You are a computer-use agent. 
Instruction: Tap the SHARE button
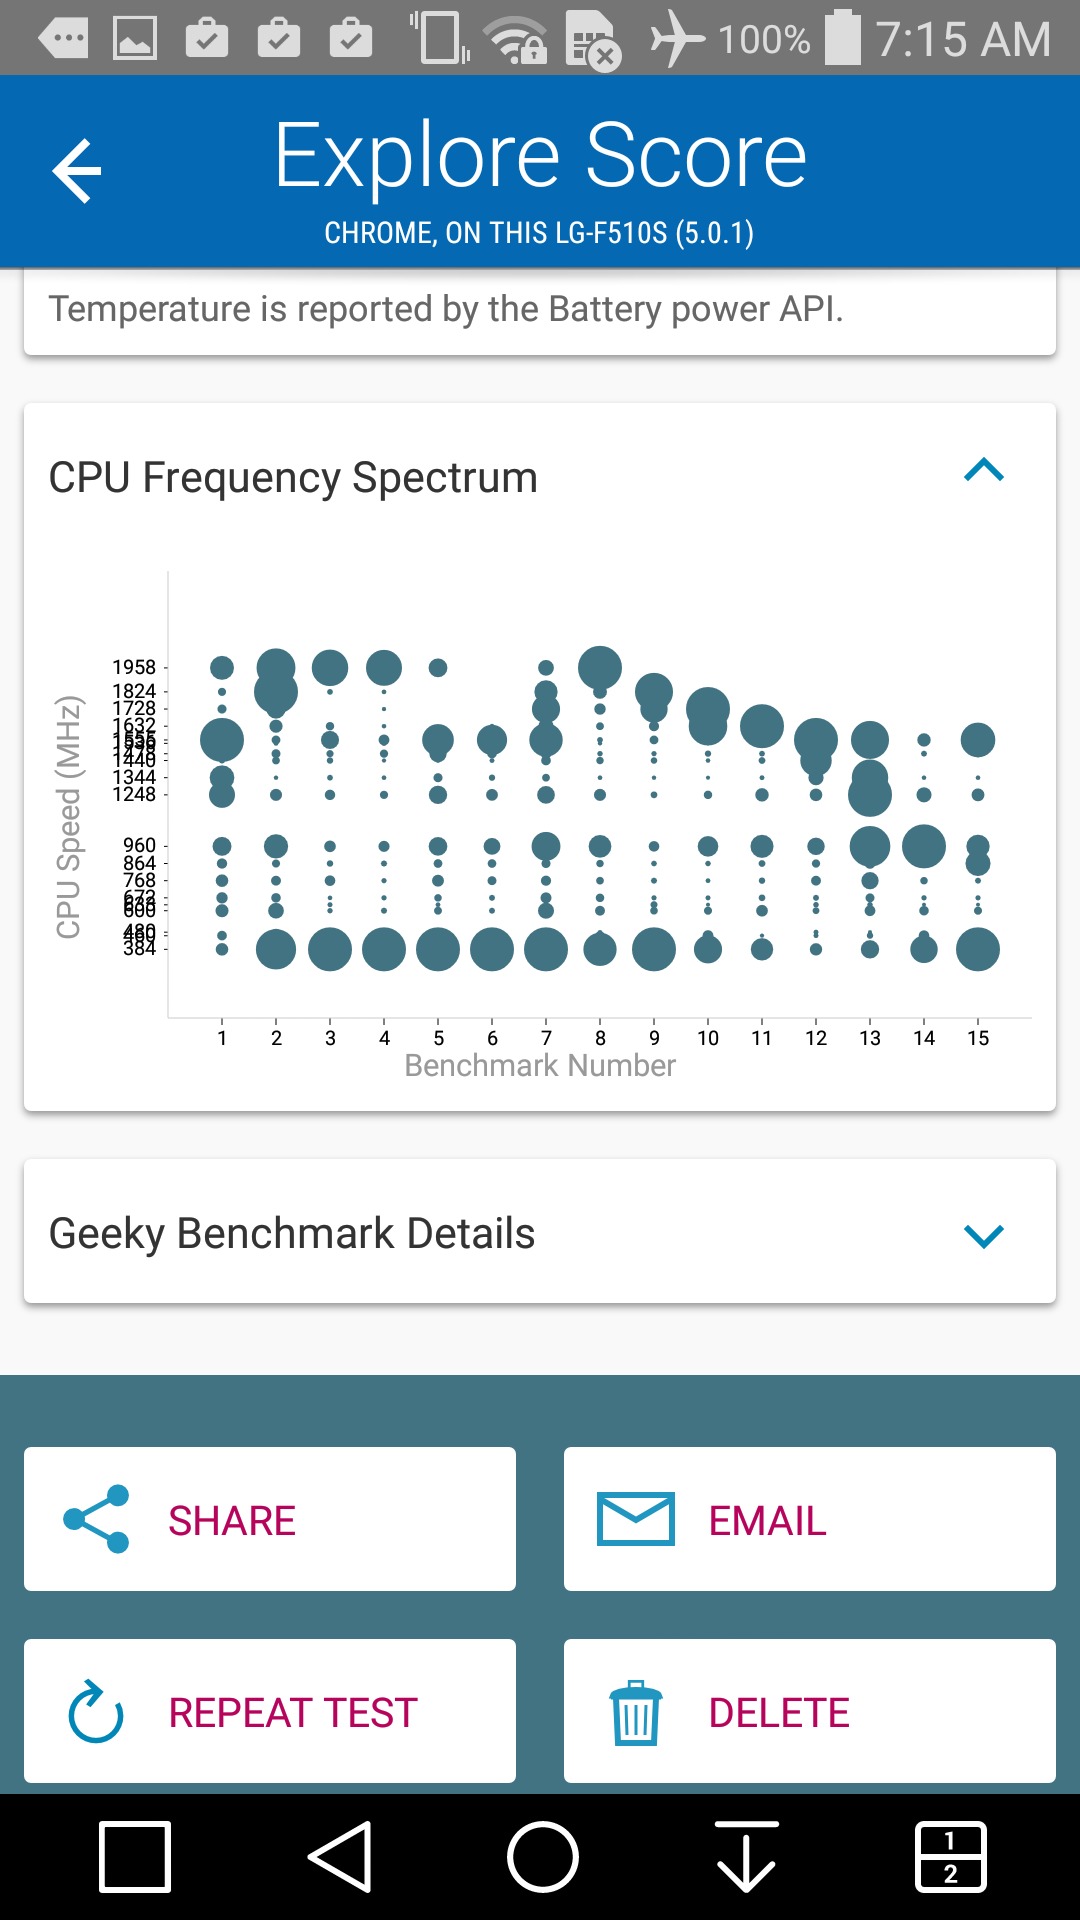(x=270, y=1519)
